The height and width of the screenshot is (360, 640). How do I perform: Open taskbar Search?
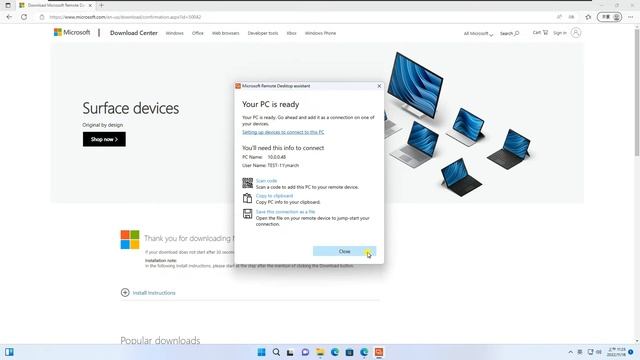(276, 352)
